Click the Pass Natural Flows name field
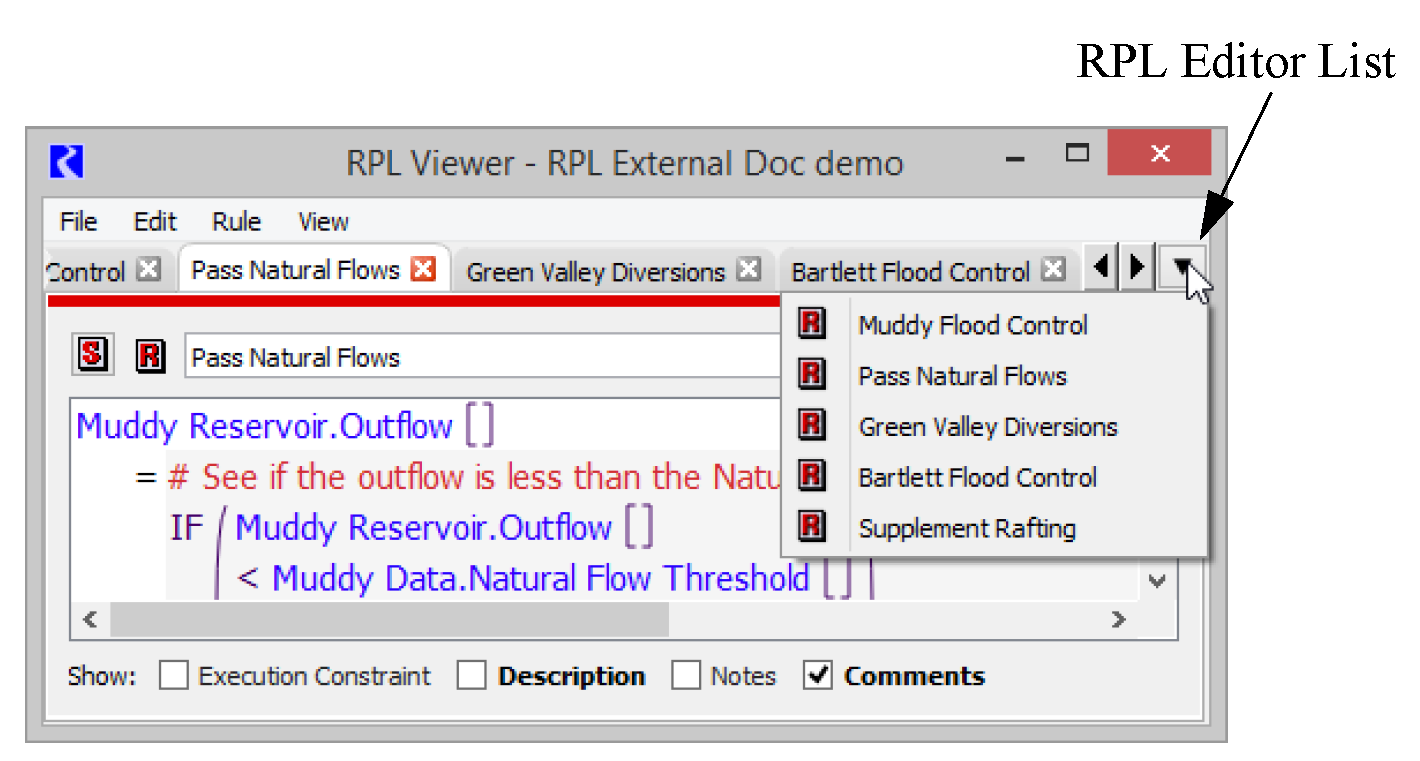 [x=480, y=357]
